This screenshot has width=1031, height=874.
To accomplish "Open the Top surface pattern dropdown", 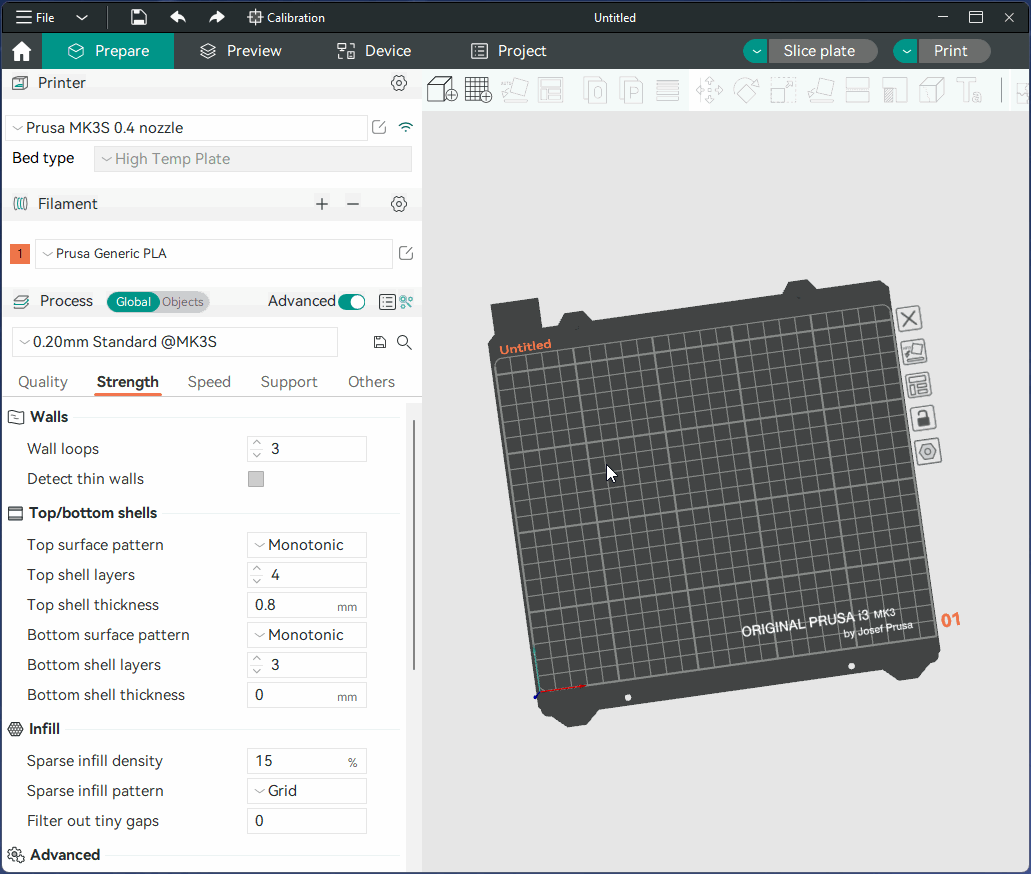I will [x=307, y=545].
